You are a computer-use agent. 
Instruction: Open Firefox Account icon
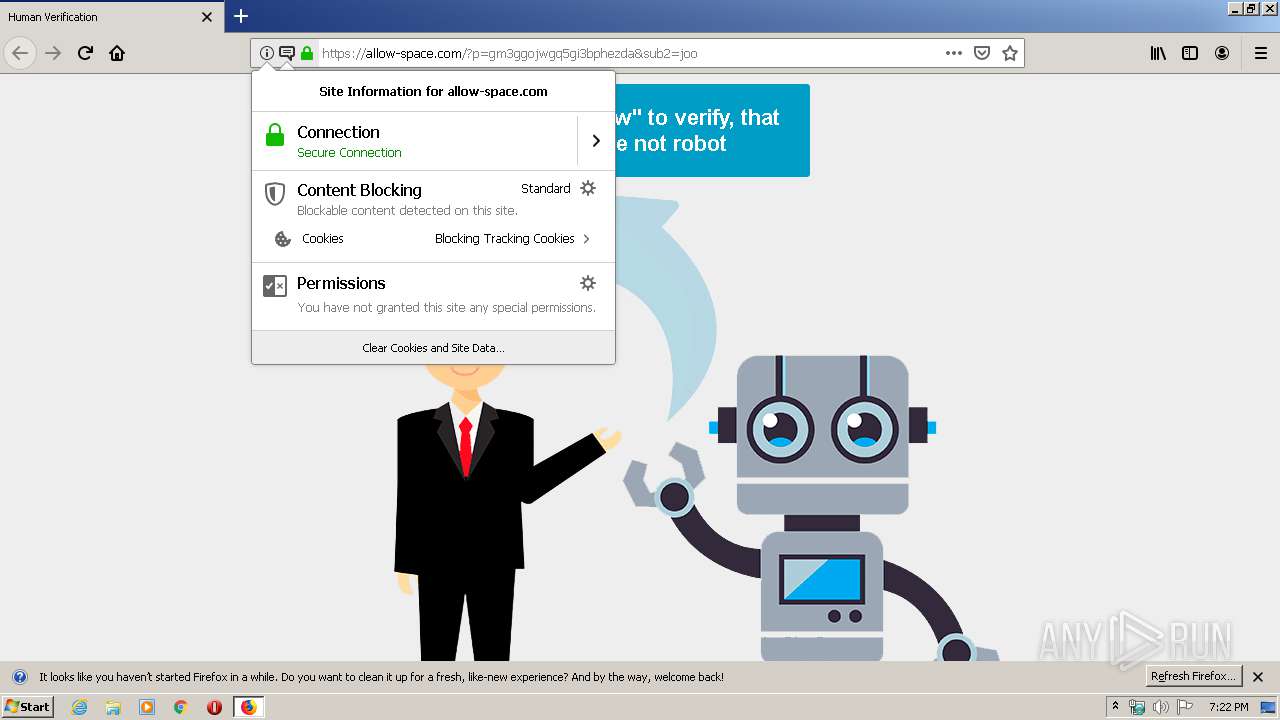coord(1222,53)
